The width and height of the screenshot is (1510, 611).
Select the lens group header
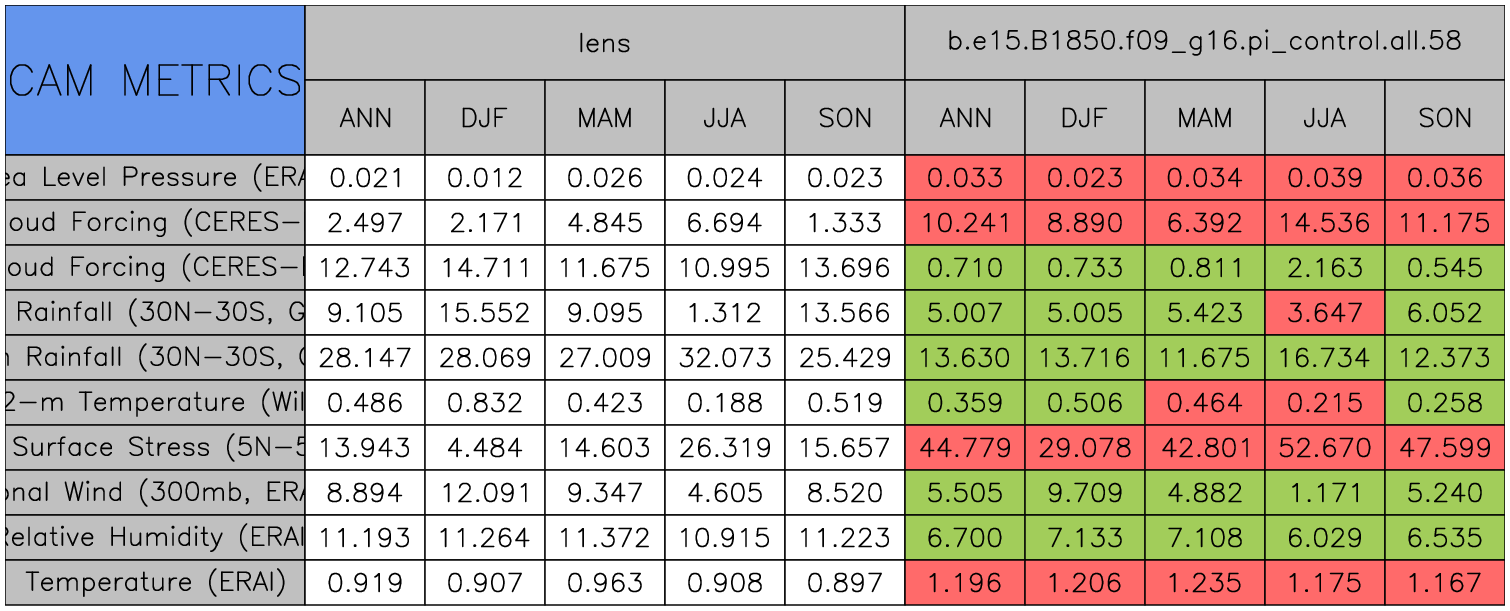point(604,42)
